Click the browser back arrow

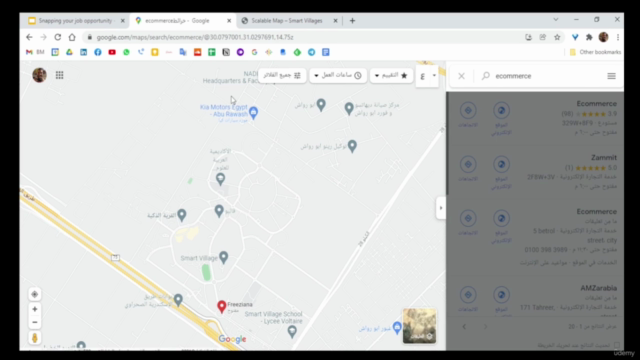pos(29,37)
